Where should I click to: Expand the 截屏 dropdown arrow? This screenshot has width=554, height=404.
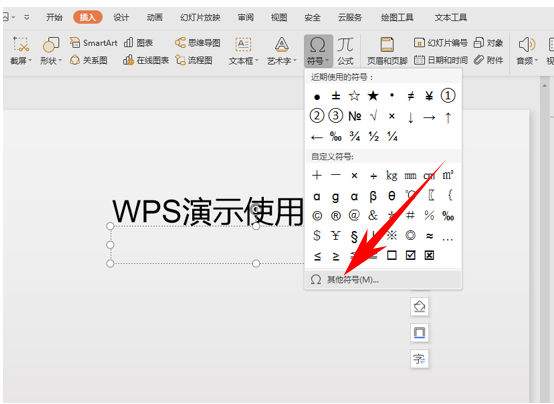(x=30, y=60)
